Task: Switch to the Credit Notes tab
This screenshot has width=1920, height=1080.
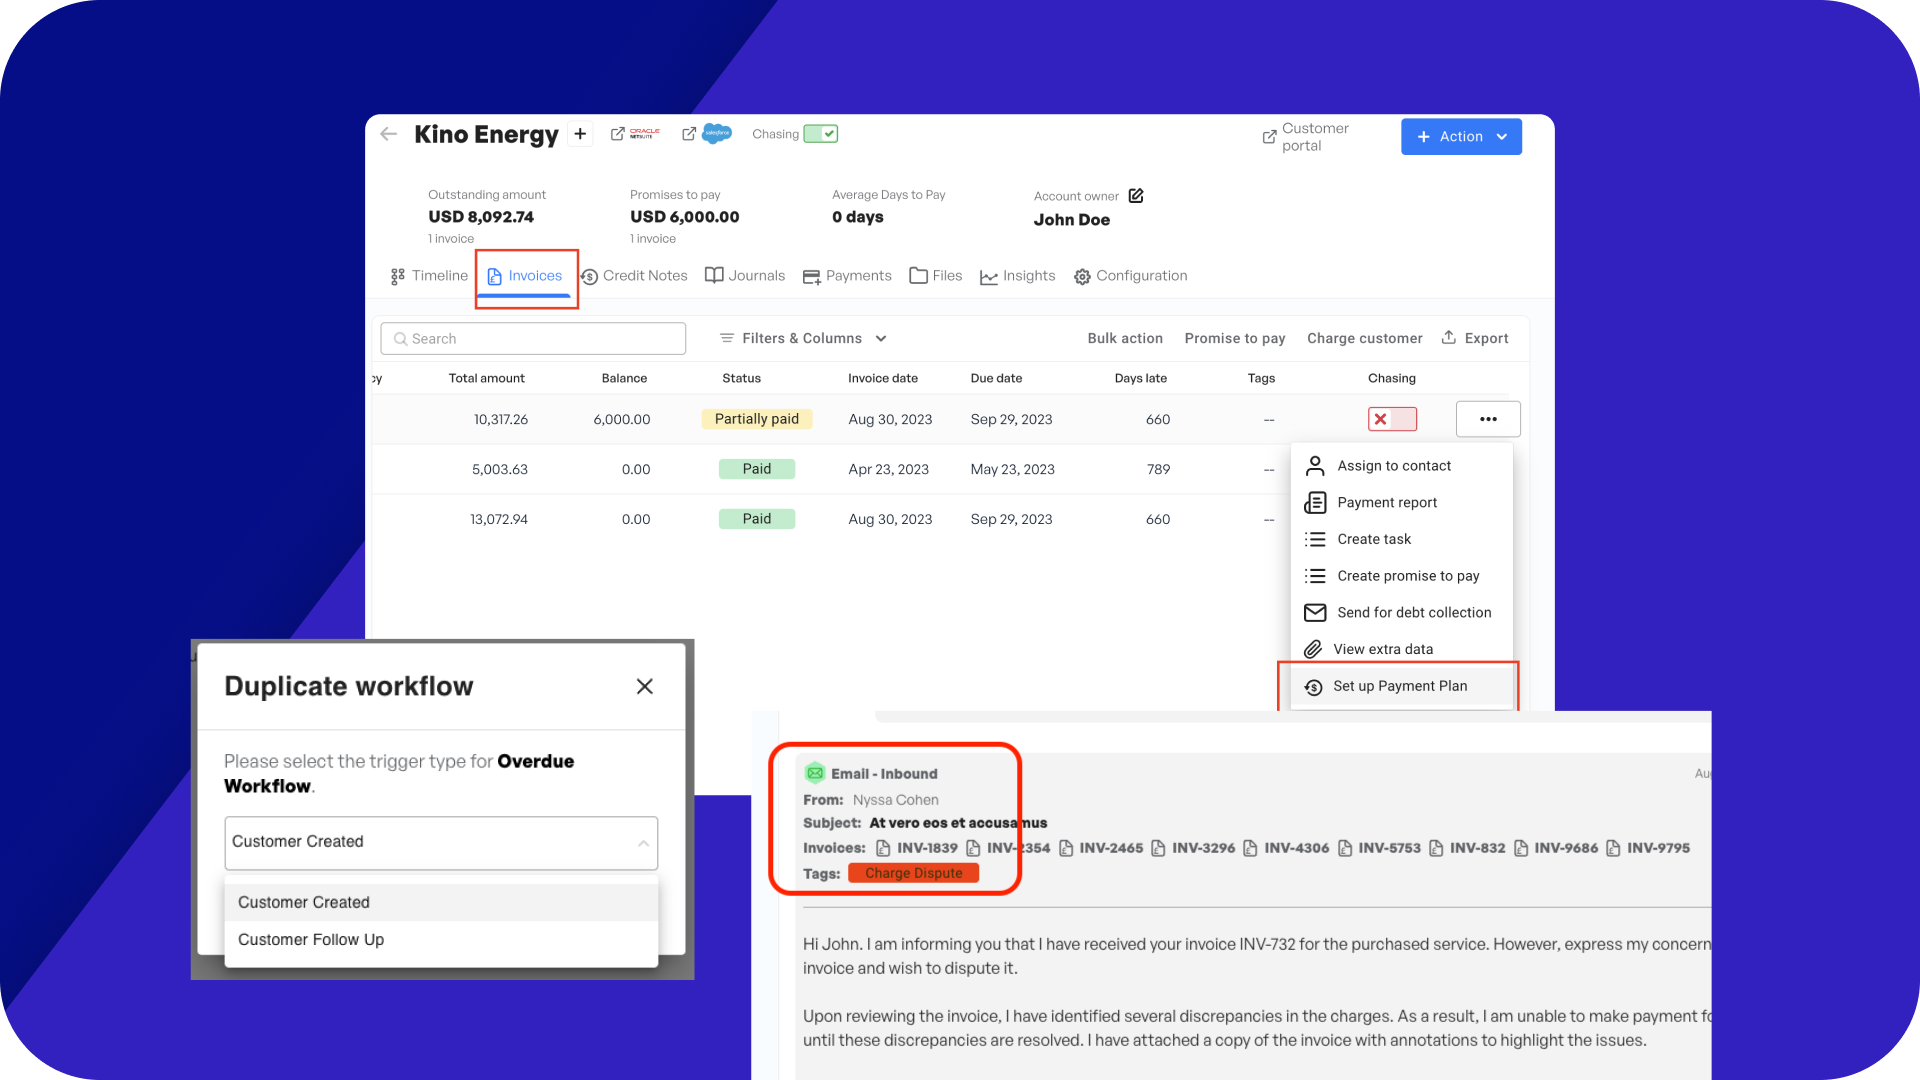Action: coord(634,276)
